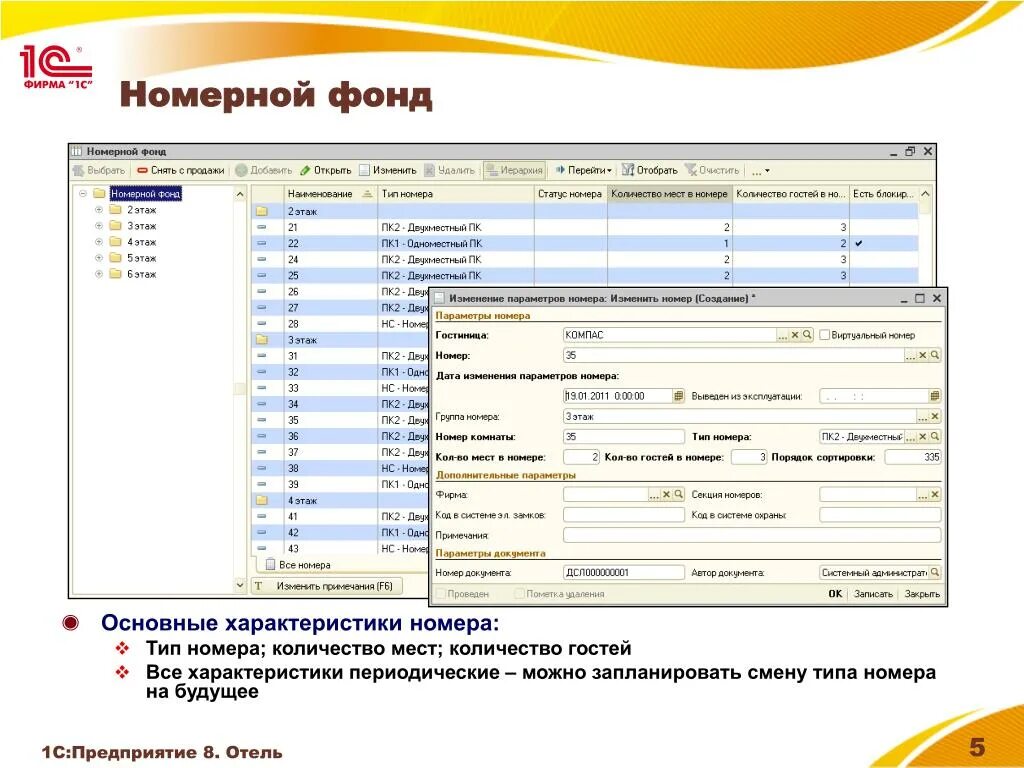Click Кол-во гостей в номере field
This screenshot has height=768, width=1024.
[x=749, y=457]
